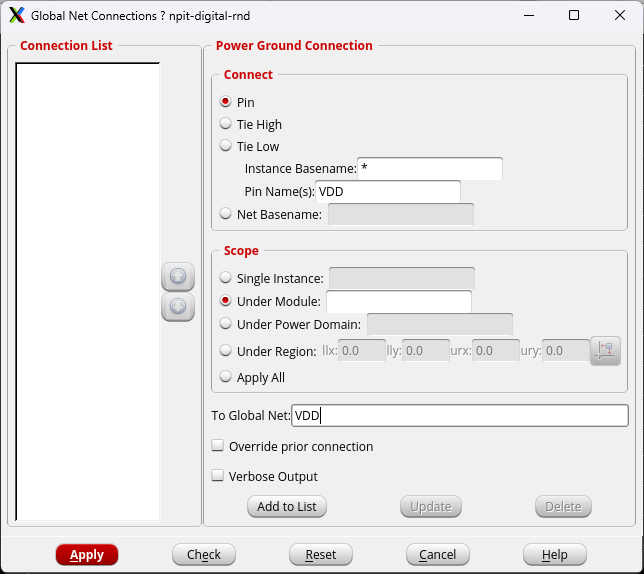Pick the region area with the draw-box icon
The width and height of the screenshot is (644, 574).
pos(605,351)
